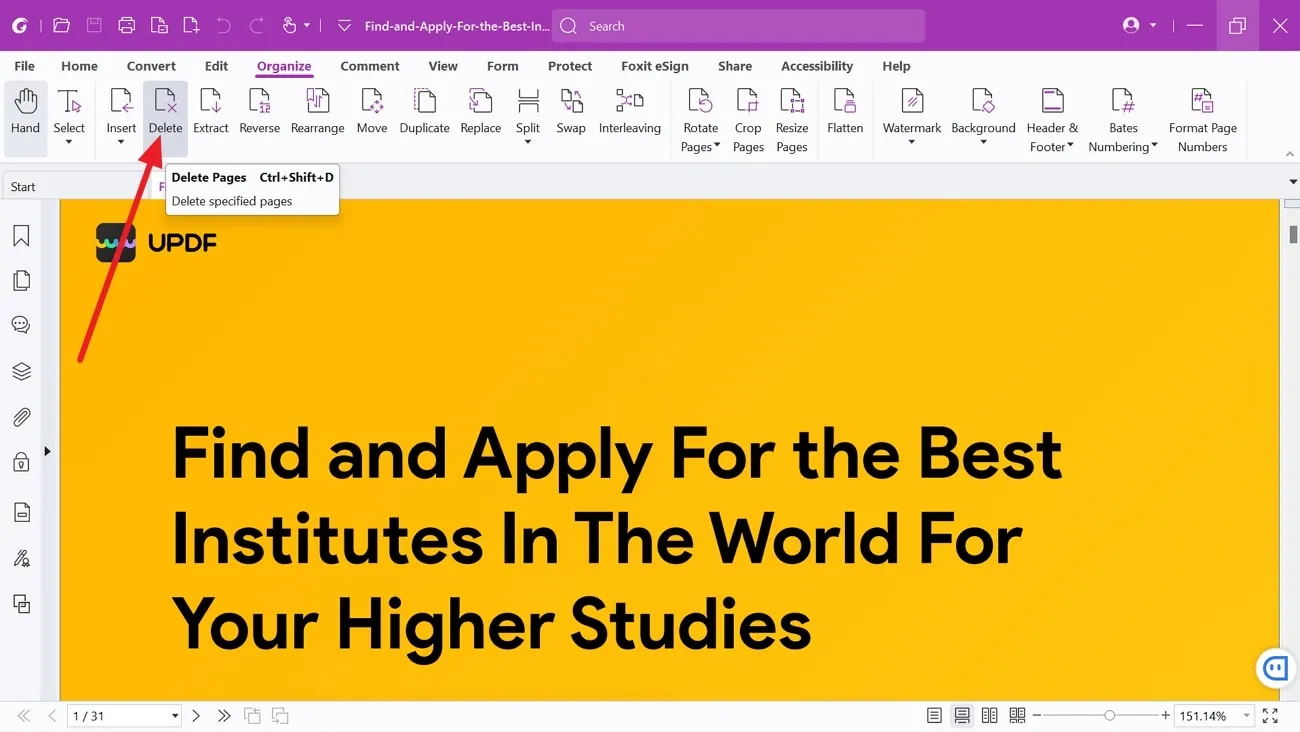
Task: Open the Layers panel in sidebar
Action: (21, 372)
